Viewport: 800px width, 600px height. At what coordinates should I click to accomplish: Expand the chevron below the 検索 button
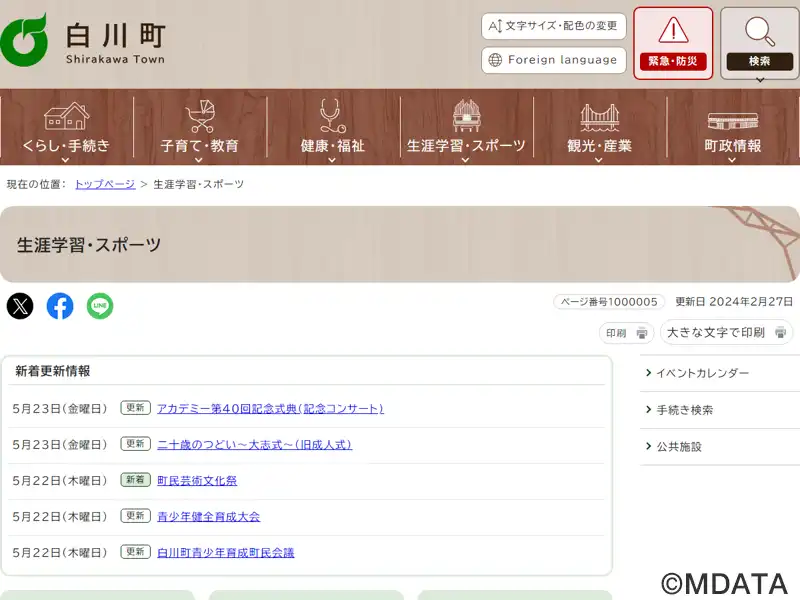(x=760, y=80)
